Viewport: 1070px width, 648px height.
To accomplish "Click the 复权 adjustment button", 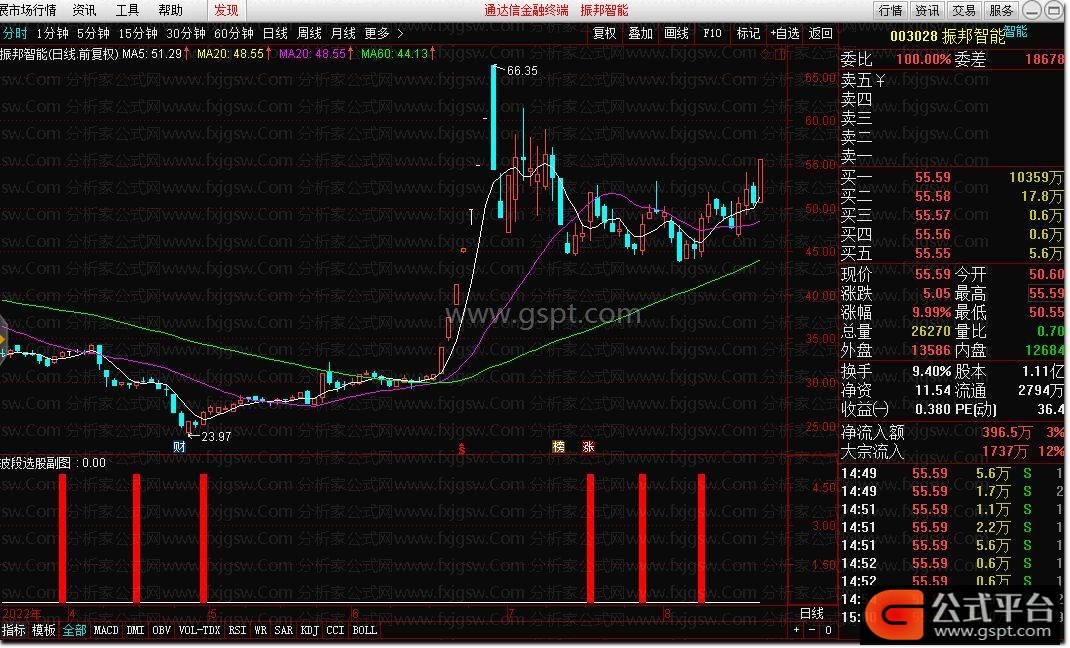I will [x=605, y=33].
